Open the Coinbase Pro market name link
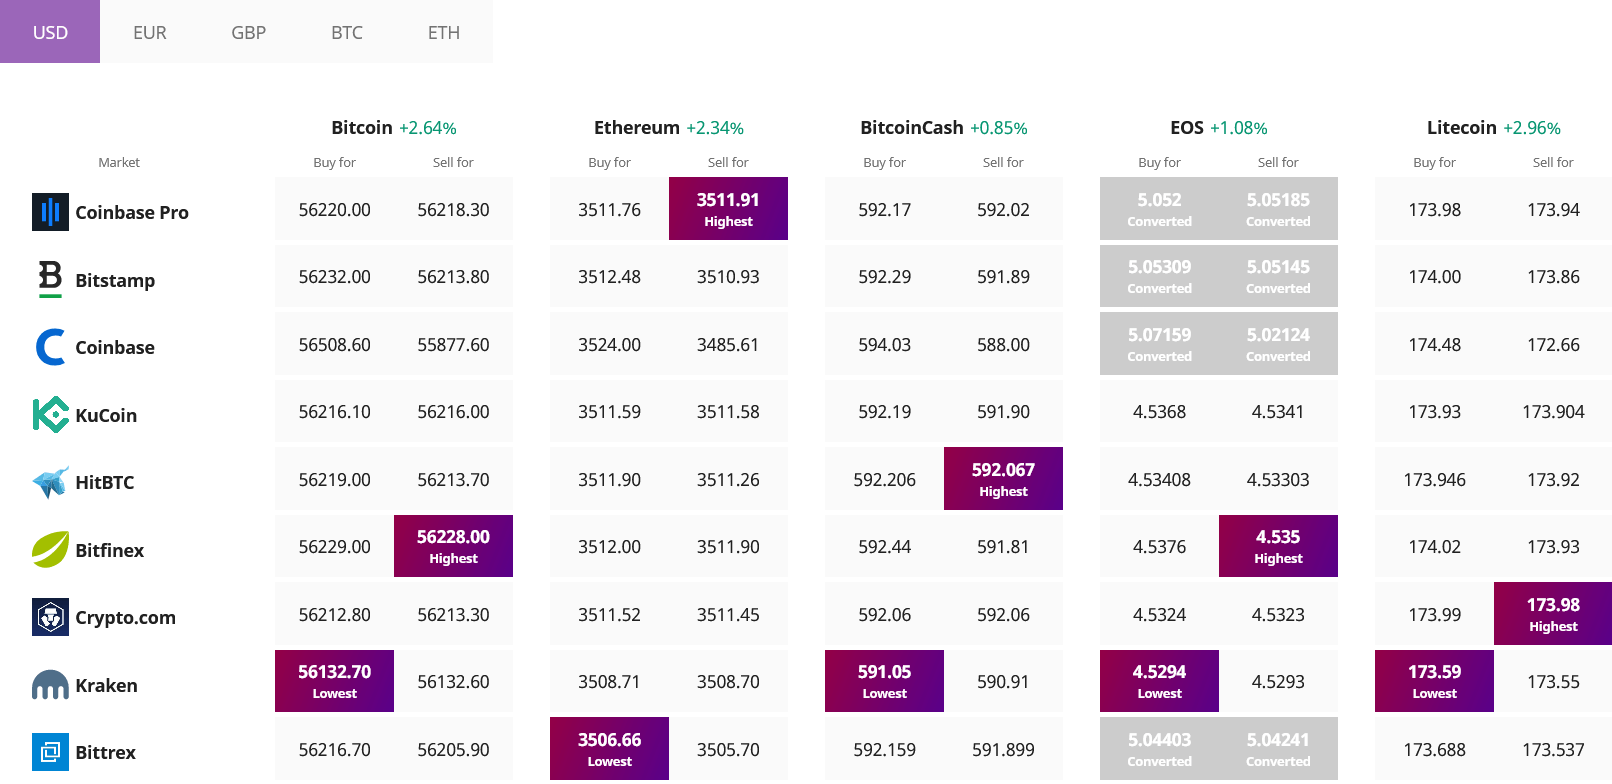Image resolution: width=1612 pixels, height=784 pixels. tap(132, 212)
